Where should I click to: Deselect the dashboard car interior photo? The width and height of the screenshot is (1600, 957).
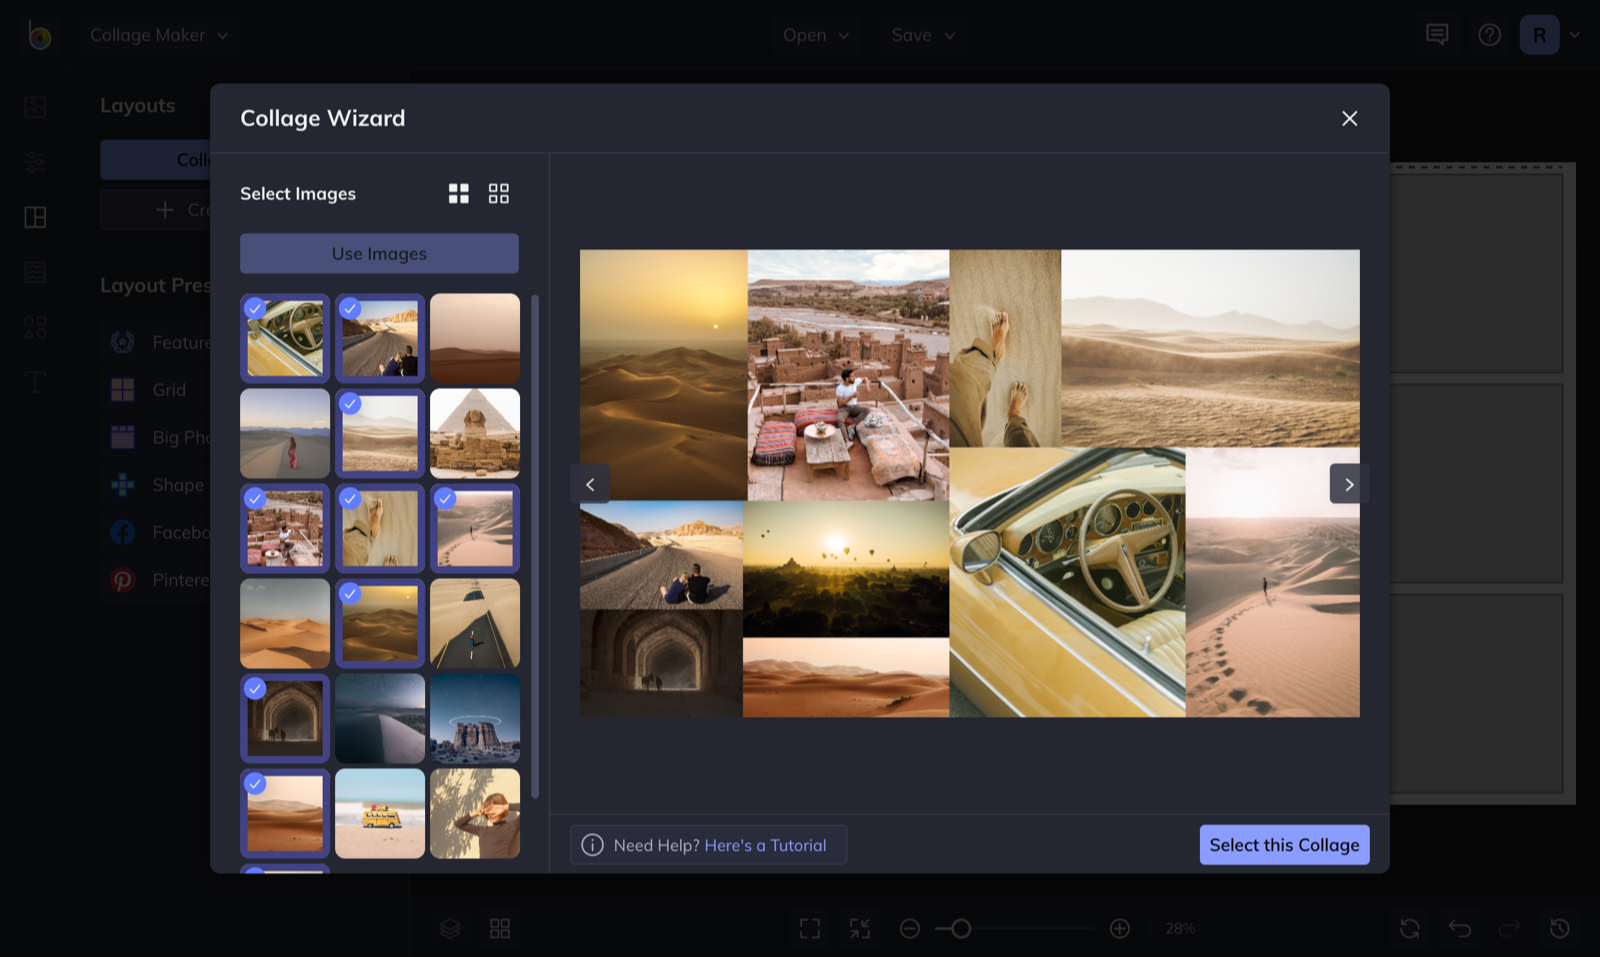tap(284, 338)
